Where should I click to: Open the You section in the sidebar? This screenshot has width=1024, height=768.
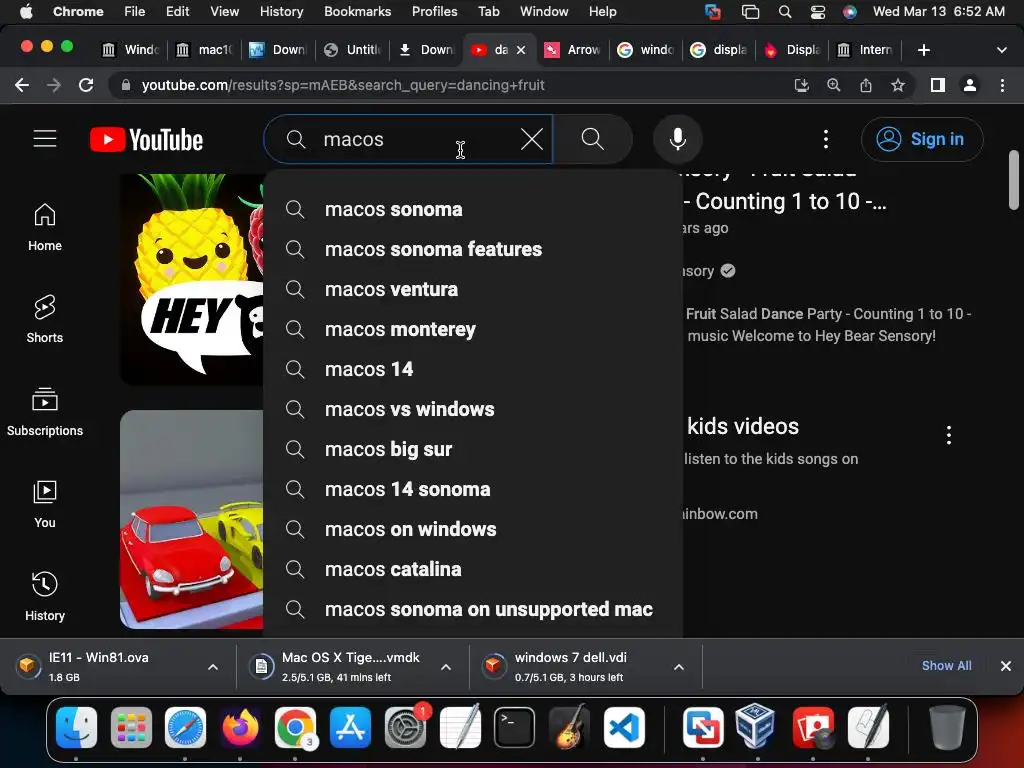point(45,504)
